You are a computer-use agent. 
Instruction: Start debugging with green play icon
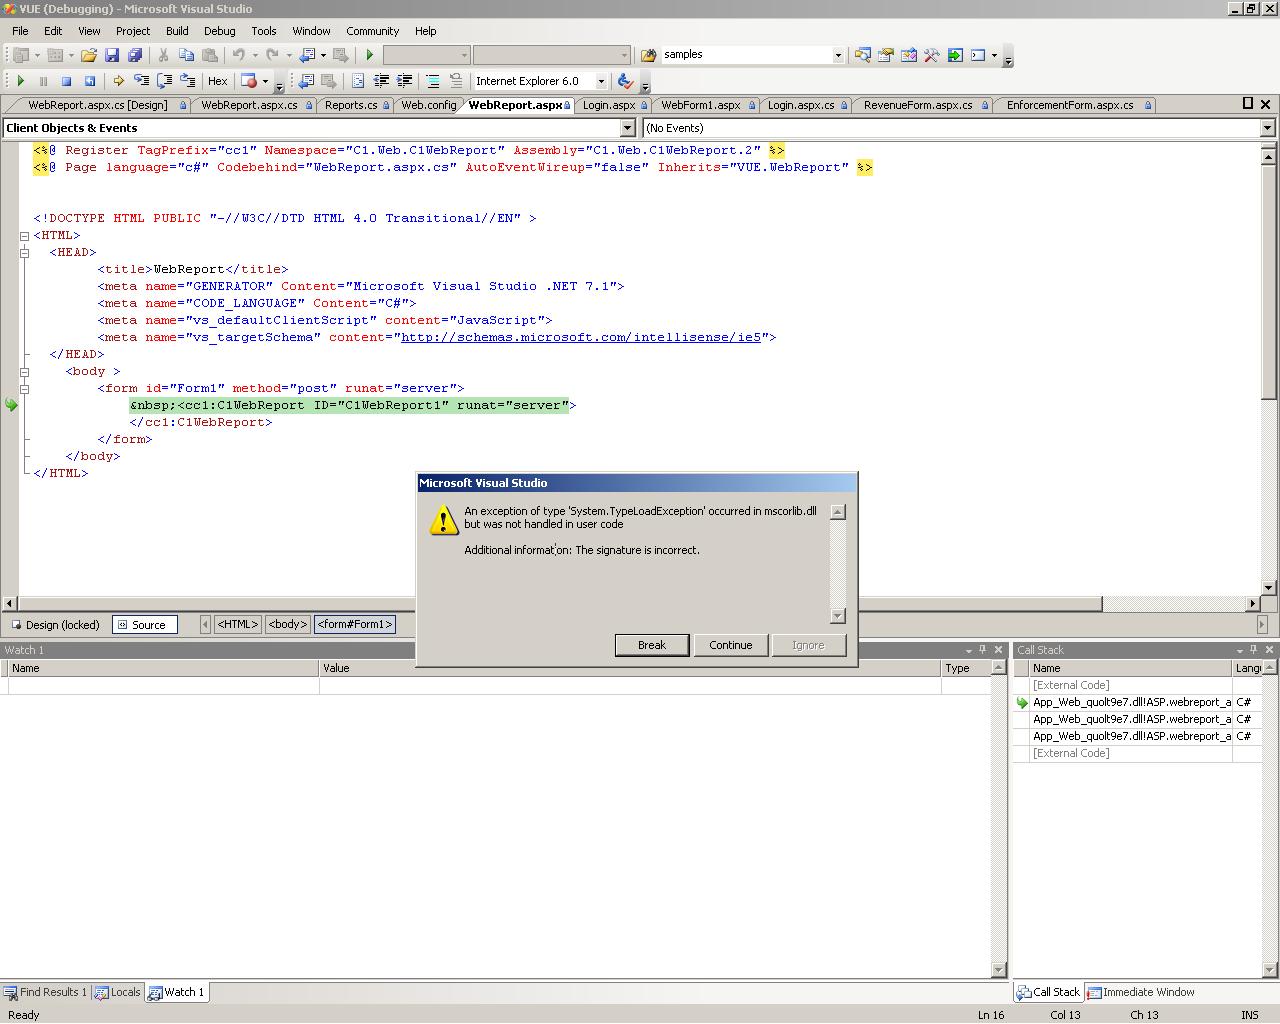(x=370, y=55)
